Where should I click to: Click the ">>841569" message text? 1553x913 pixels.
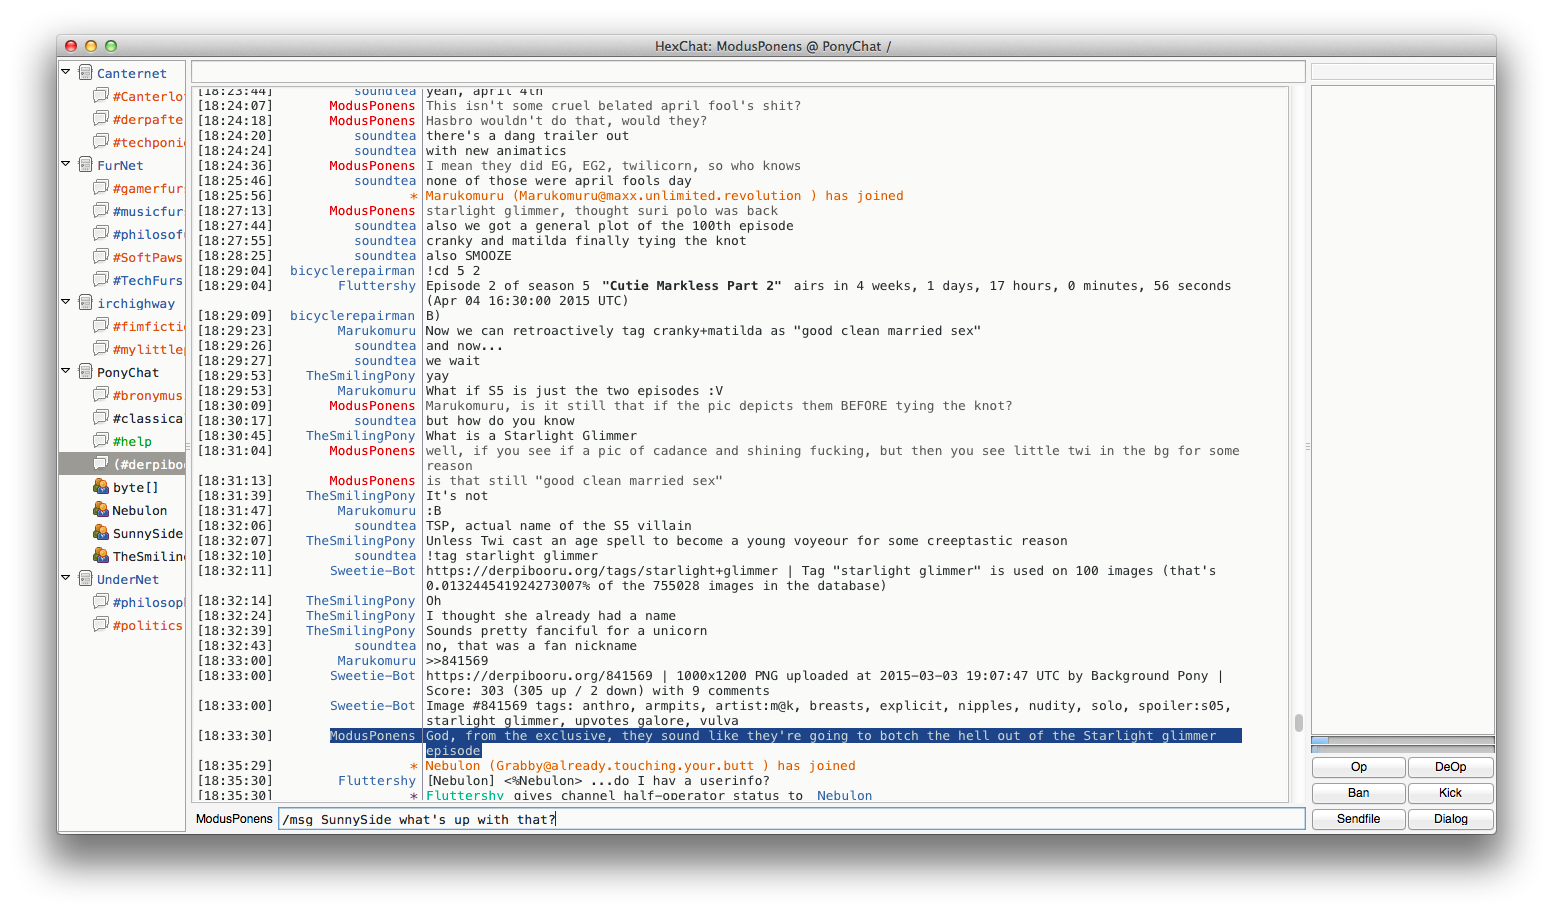457,661
